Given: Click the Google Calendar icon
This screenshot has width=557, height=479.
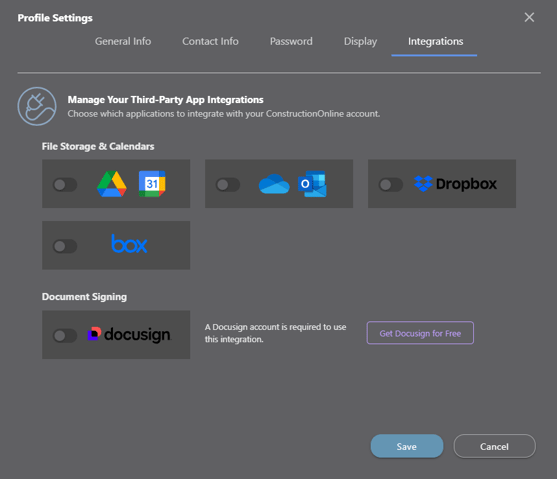Looking at the screenshot, I should 152,184.
